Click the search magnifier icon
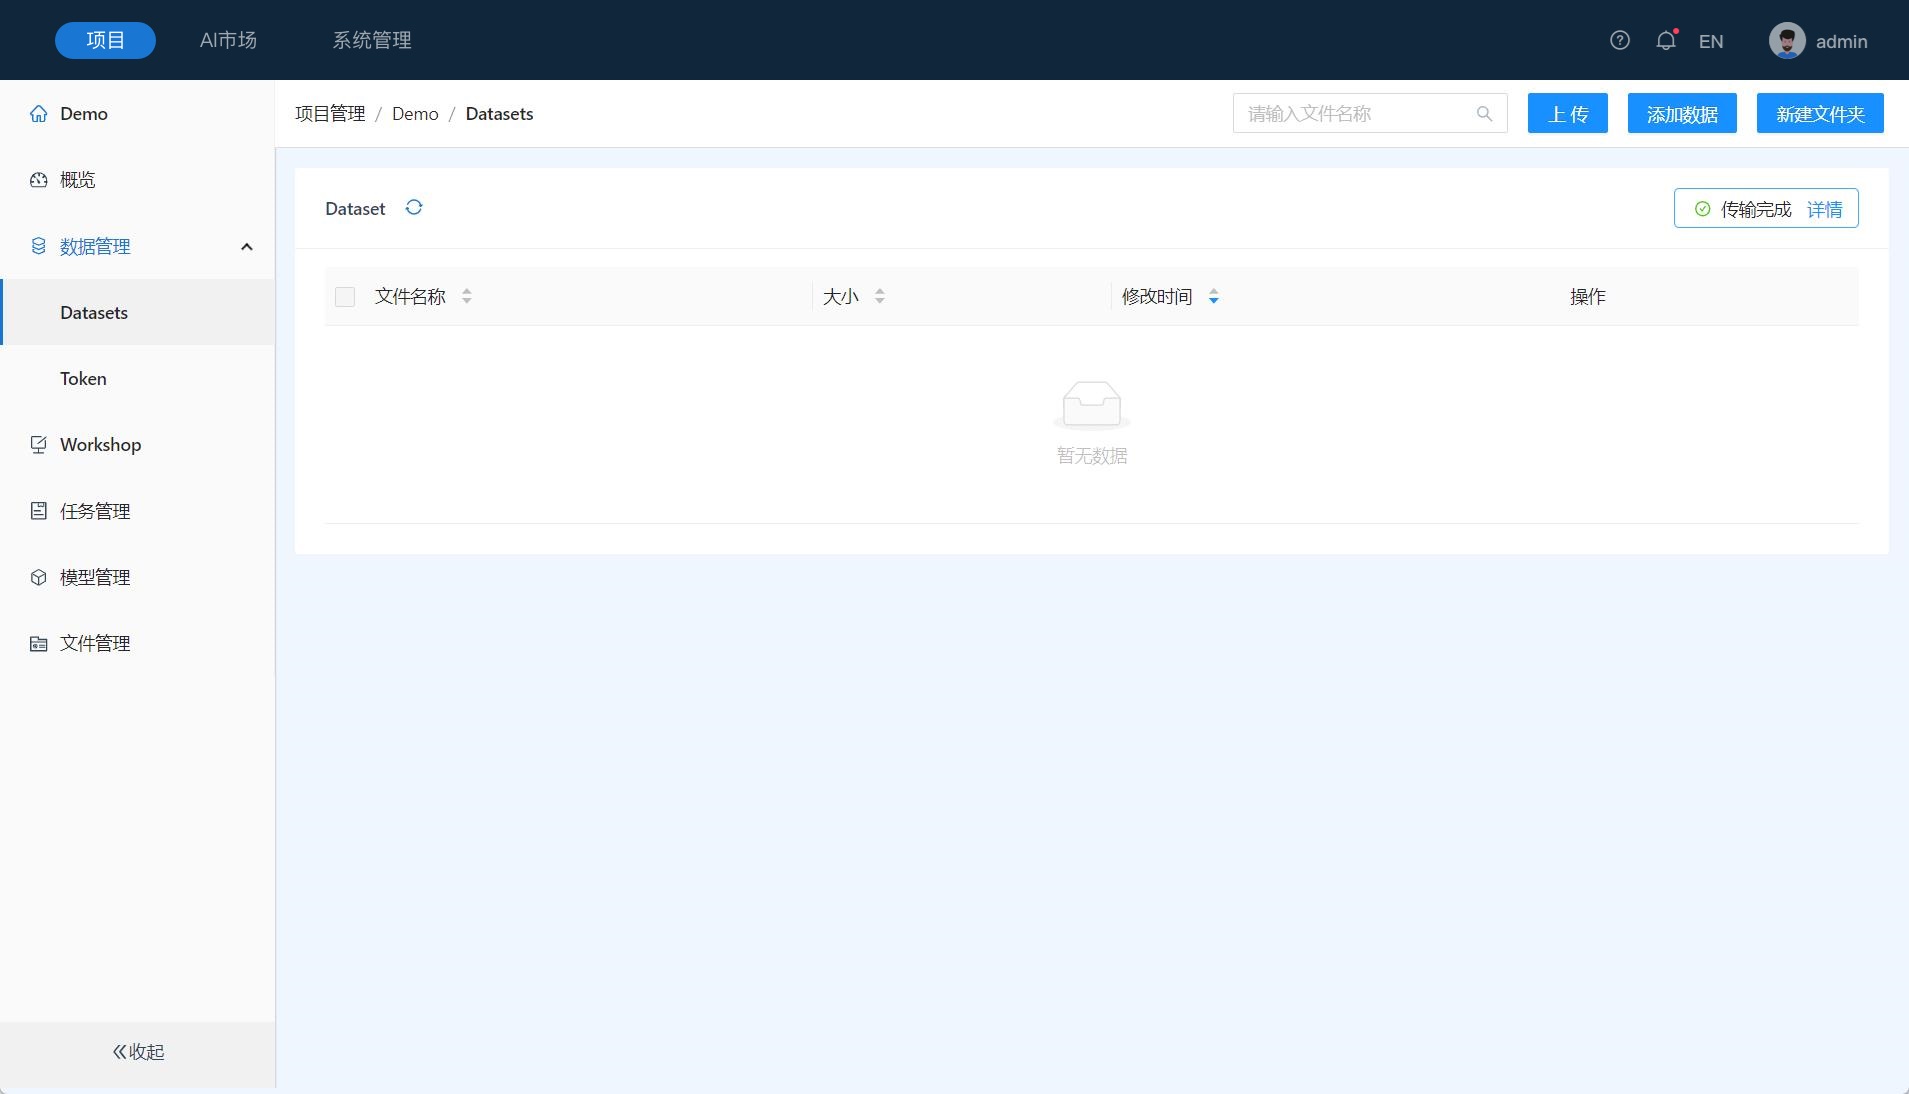Image resolution: width=1909 pixels, height=1094 pixels. click(x=1484, y=114)
